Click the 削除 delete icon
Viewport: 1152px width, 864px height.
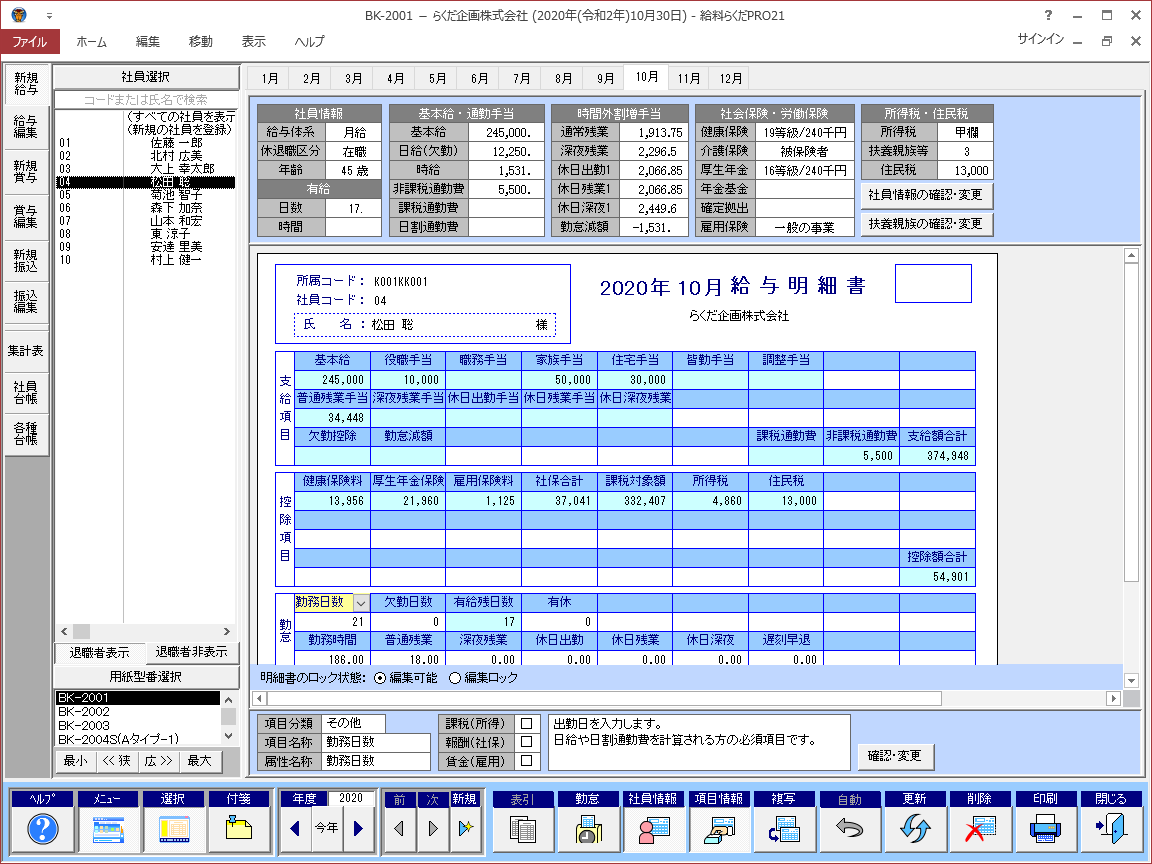[980, 829]
